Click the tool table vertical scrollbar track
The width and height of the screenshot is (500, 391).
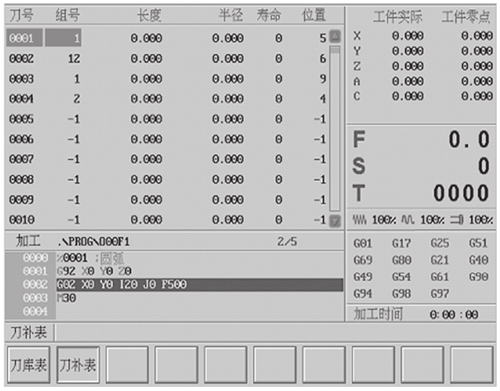click(x=335, y=129)
